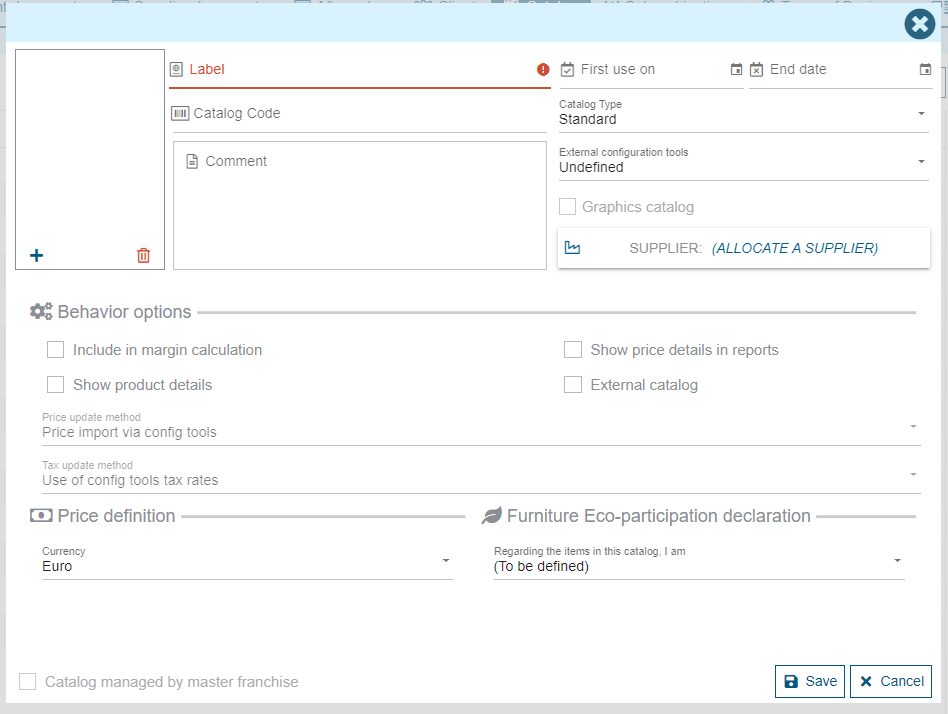Open the Currency dropdown
The width and height of the screenshot is (948, 714).
(446, 561)
